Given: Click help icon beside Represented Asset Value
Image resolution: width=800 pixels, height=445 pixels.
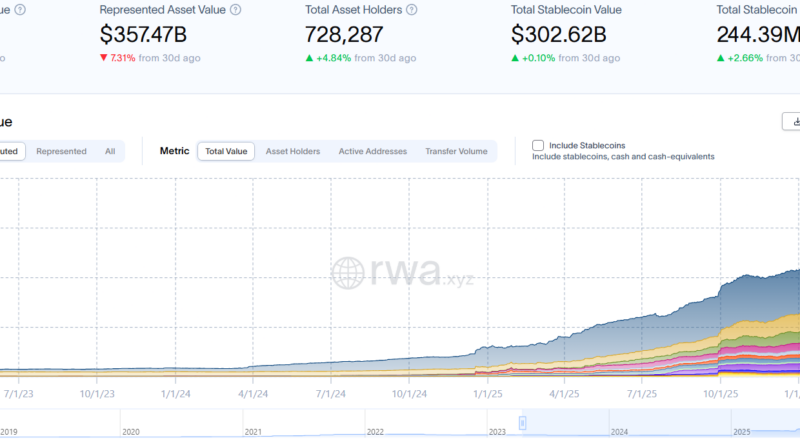Looking at the screenshot, I should [235, 9].
